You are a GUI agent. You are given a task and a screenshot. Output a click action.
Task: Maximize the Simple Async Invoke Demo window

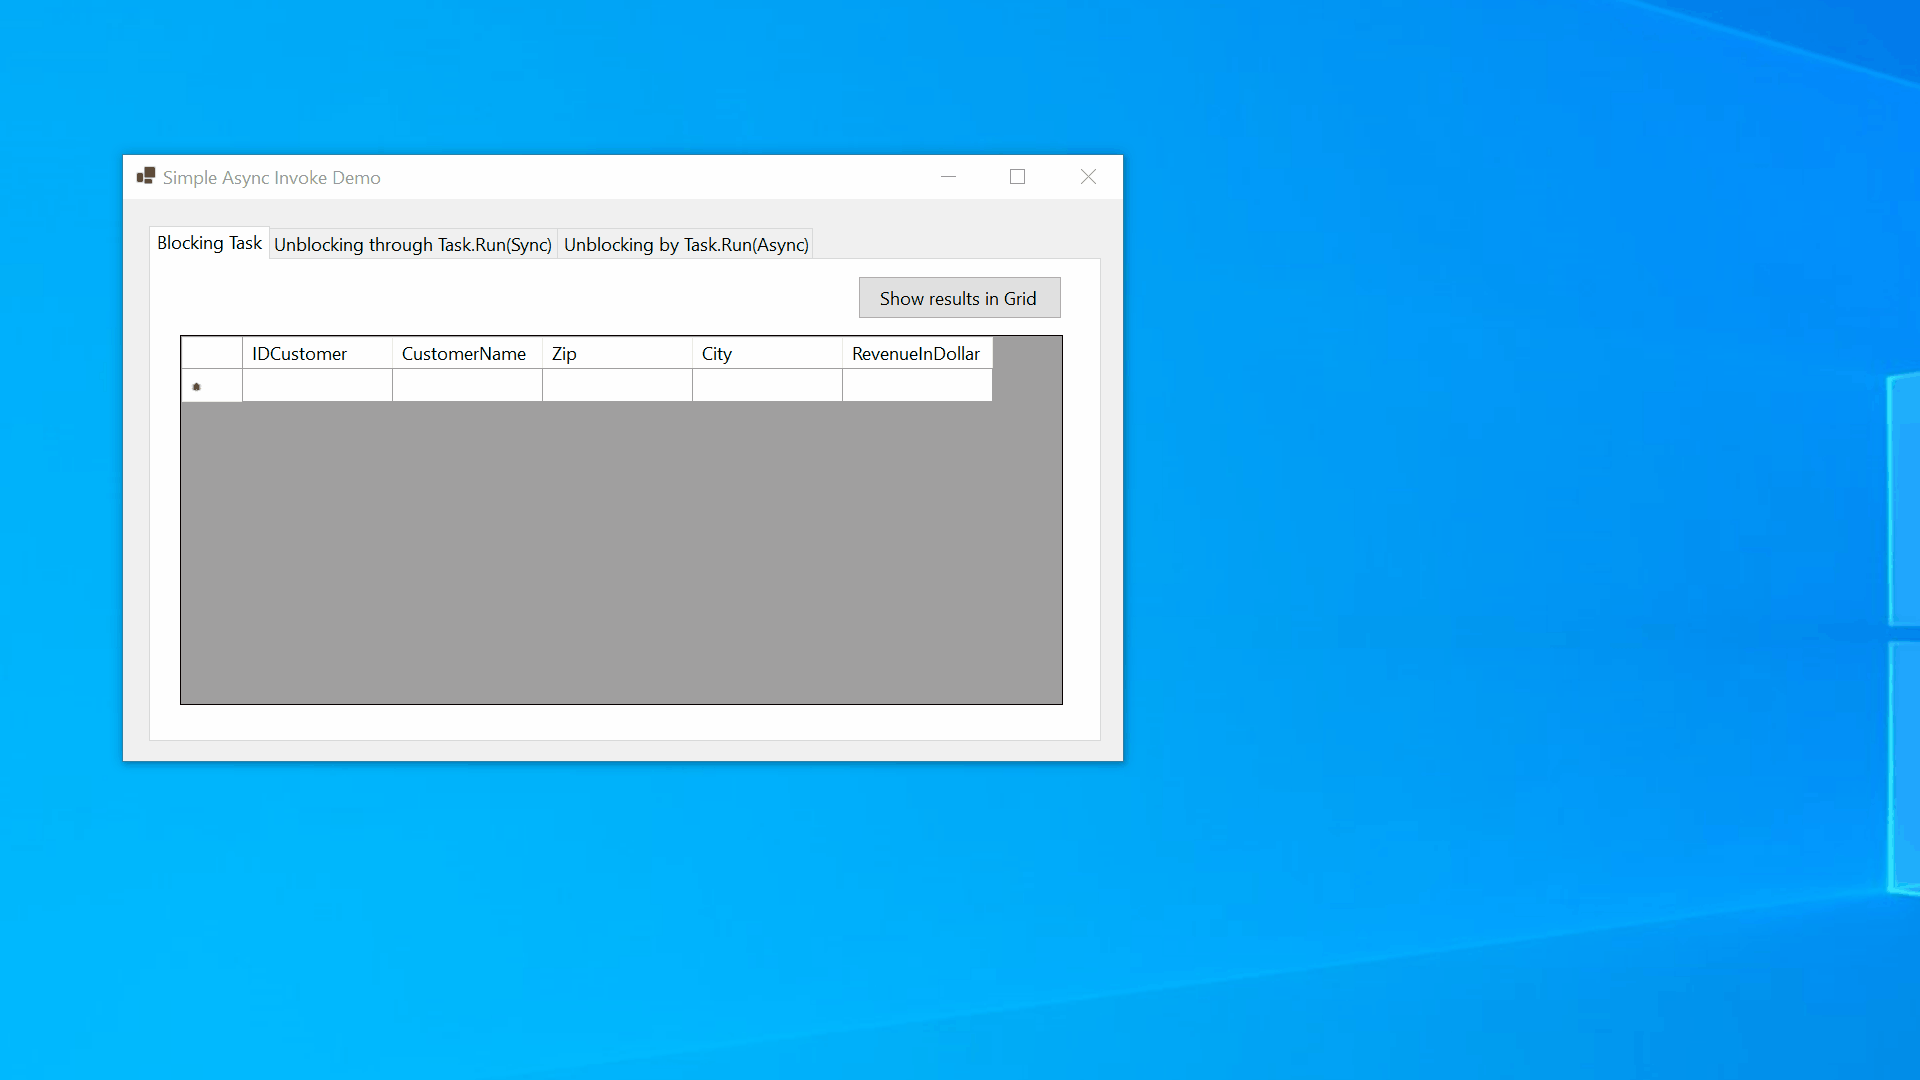1017,177
